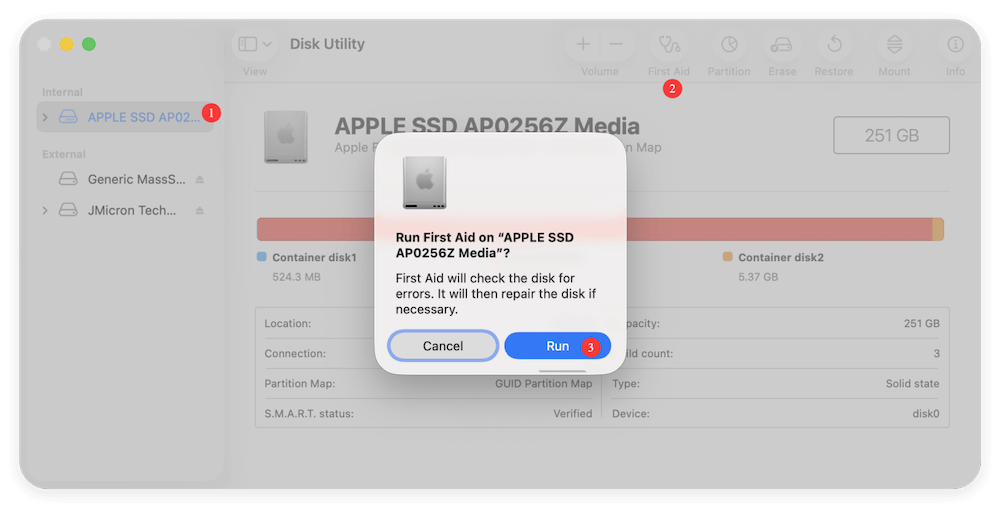The width and height of the screenshot is (1000, 508).
Task: Click the Partition pie-chart icon
Action: tap(729, 45)
